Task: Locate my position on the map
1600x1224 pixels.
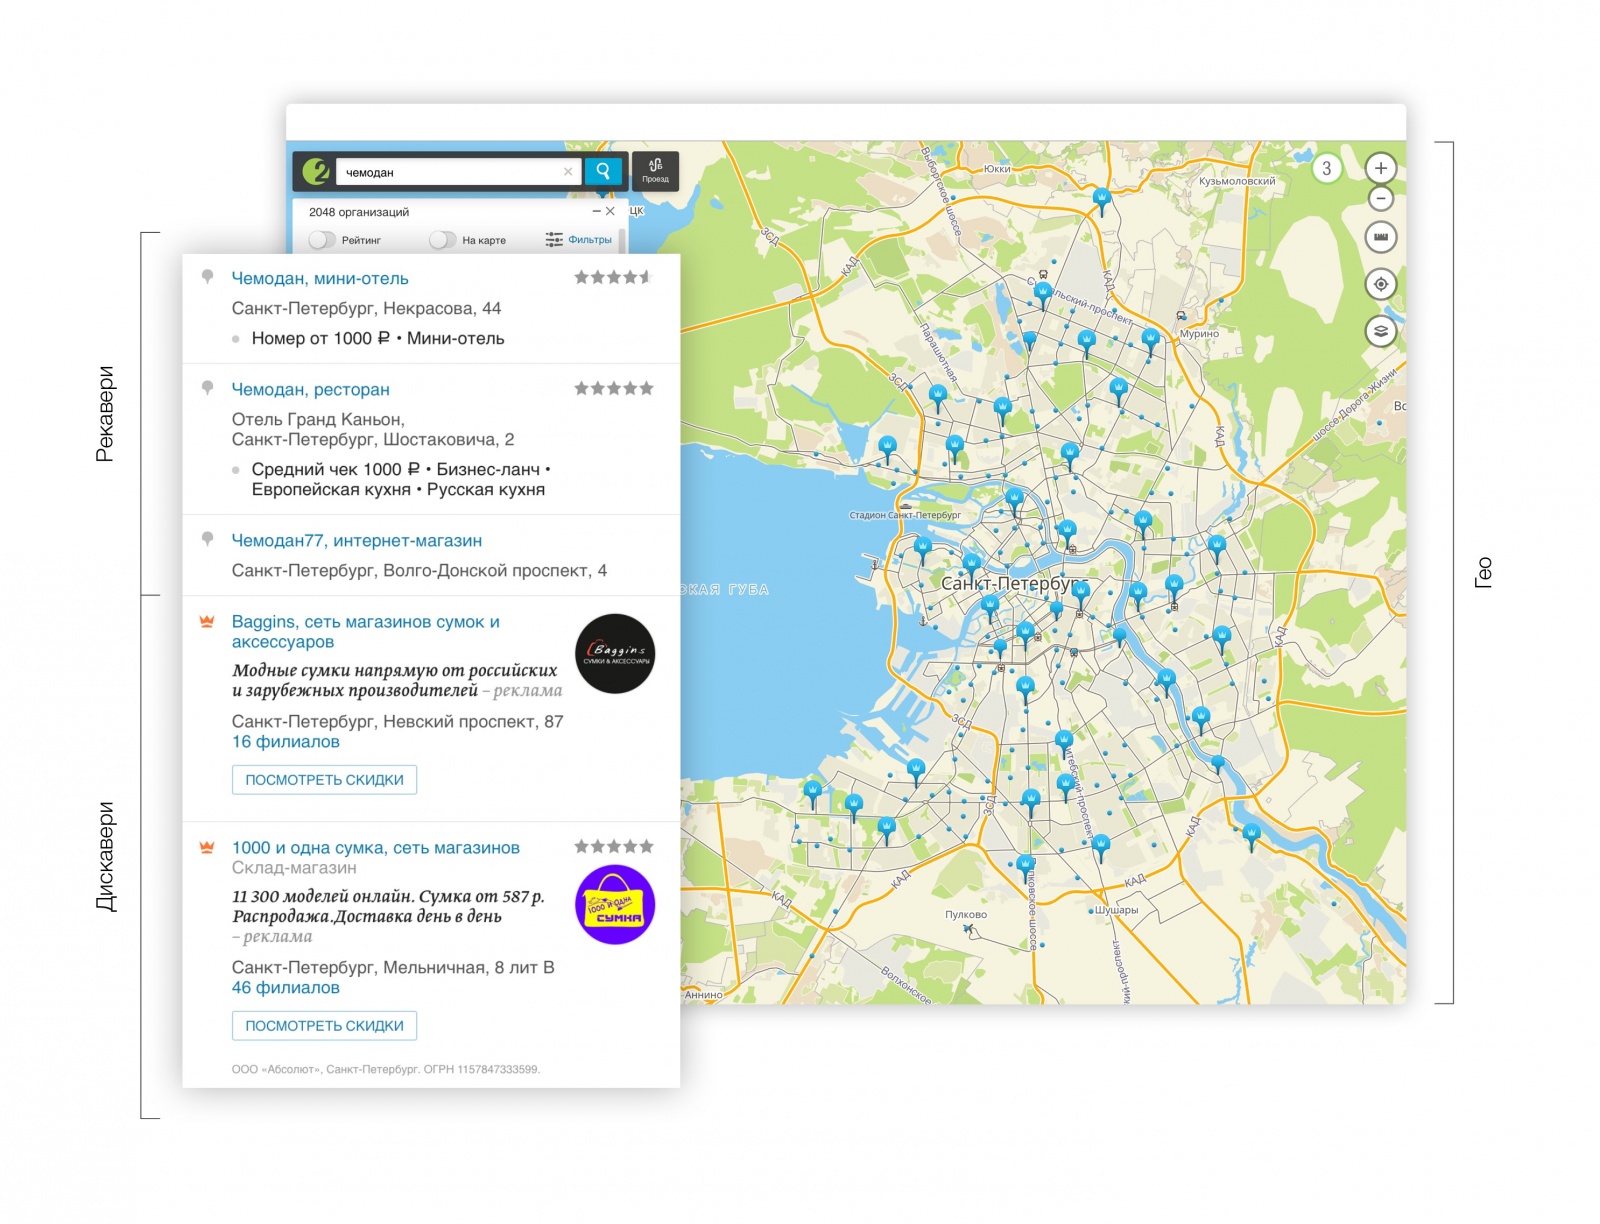Action: 1381,284
